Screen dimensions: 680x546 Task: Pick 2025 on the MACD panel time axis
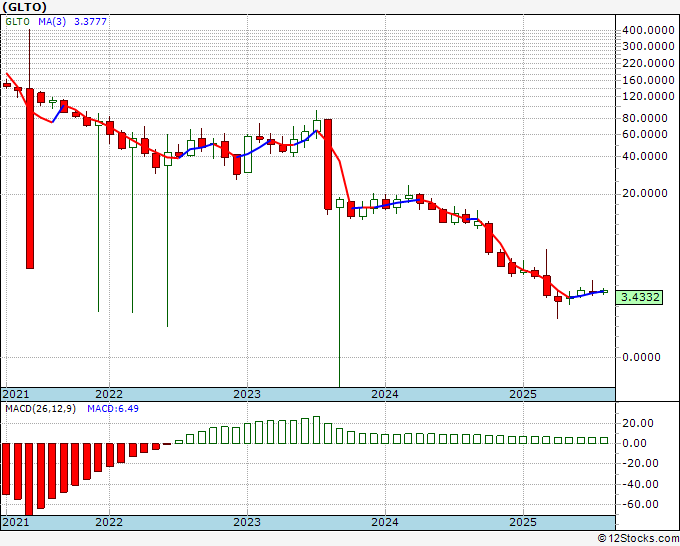pyautogui.click(x=523, y=522)
